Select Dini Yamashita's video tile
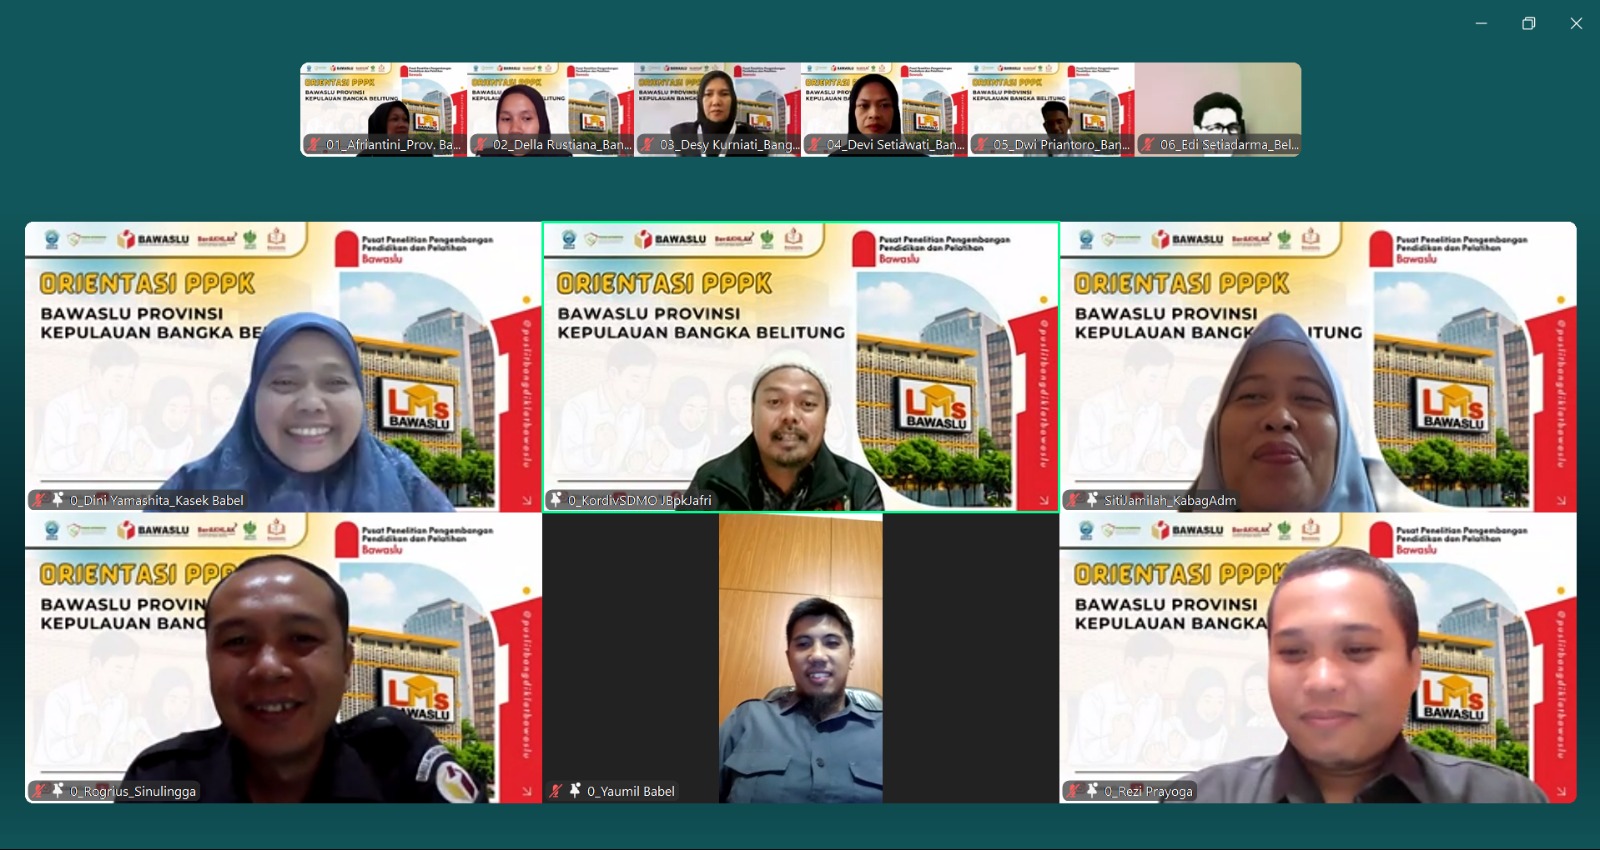 (283, 367)
